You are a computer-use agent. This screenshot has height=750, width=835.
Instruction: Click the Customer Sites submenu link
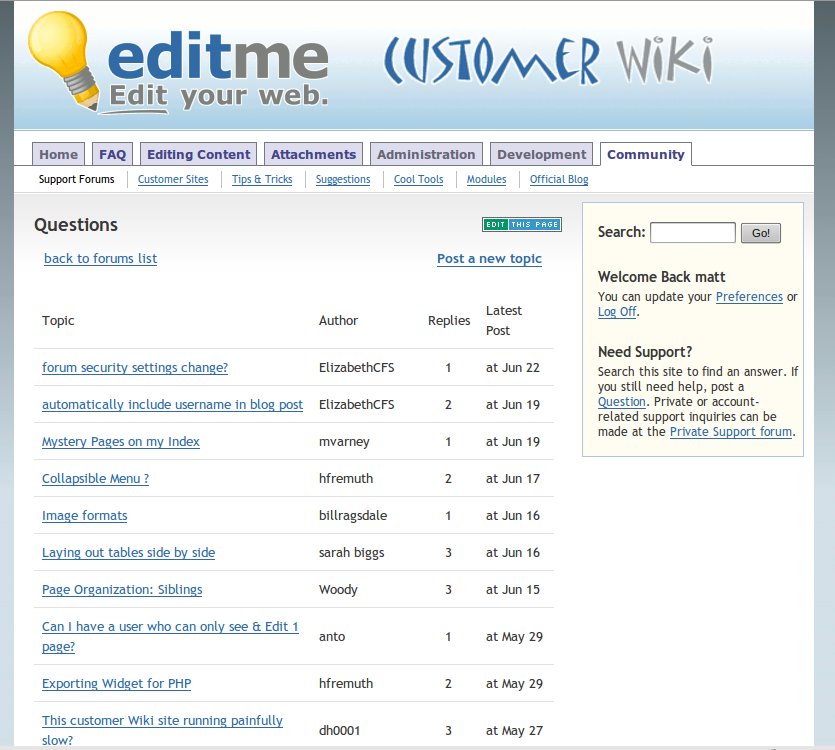click(x=173, y=180)
